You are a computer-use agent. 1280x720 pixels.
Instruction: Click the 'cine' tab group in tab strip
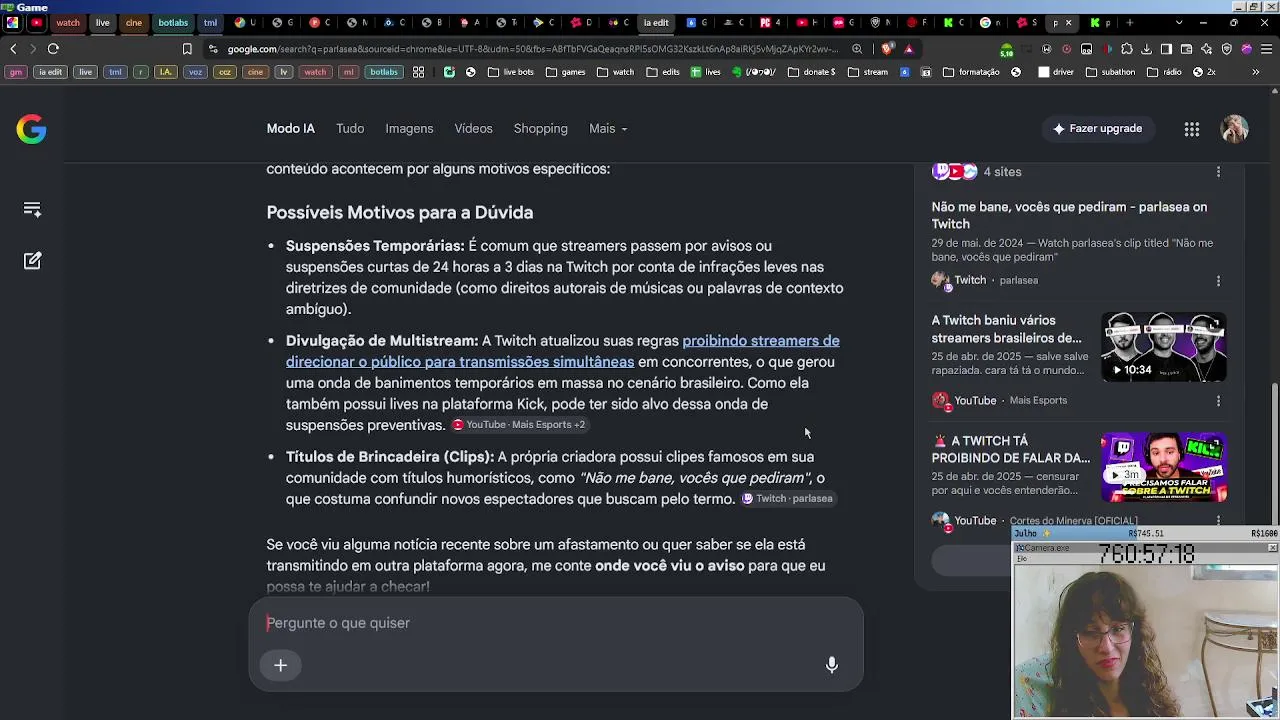[134, 22]
